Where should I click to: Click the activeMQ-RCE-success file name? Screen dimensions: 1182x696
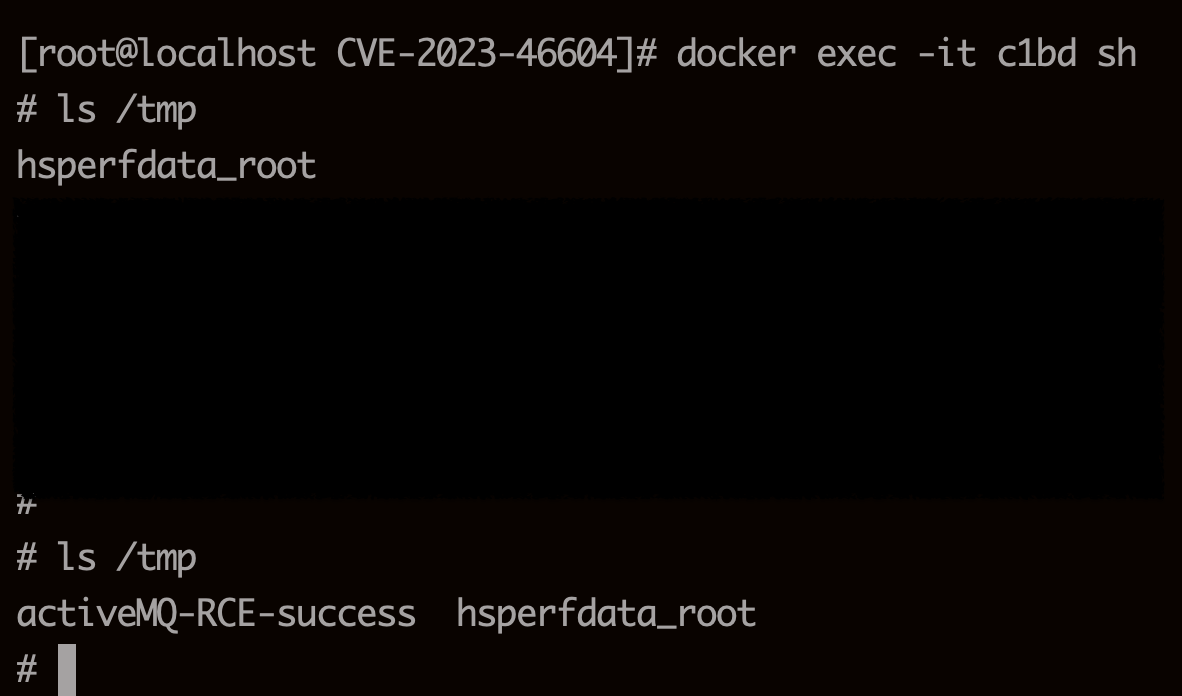coord(216,613)
